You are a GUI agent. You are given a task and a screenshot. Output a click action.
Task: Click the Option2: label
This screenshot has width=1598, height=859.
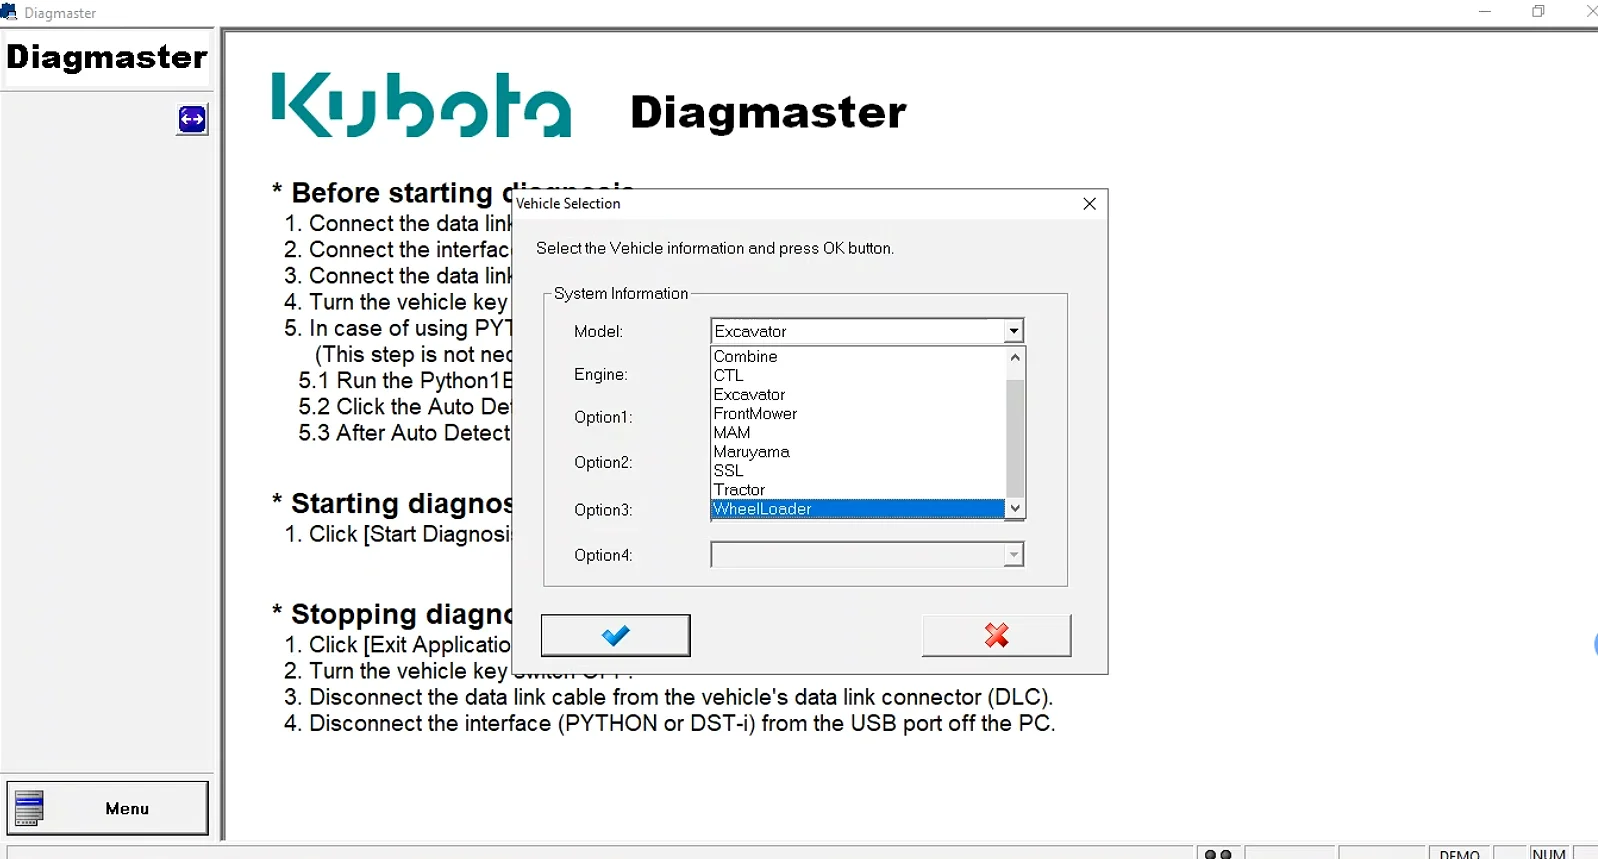pyautogui.click(x=603, y=462)
